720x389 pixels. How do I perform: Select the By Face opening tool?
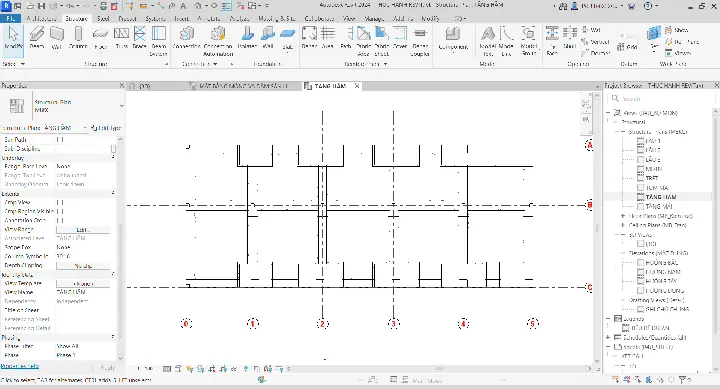pyautogui.click(x=552, y=40)
